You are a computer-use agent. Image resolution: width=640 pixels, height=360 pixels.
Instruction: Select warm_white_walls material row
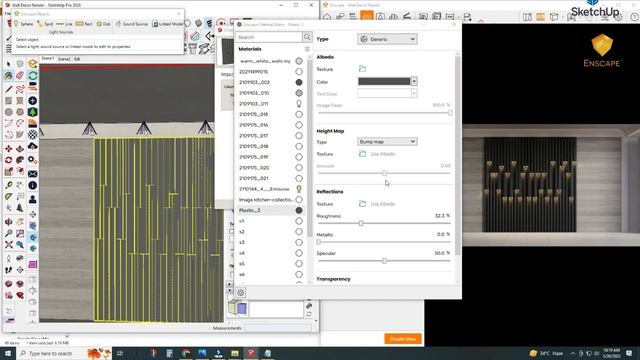click(271, 61)
